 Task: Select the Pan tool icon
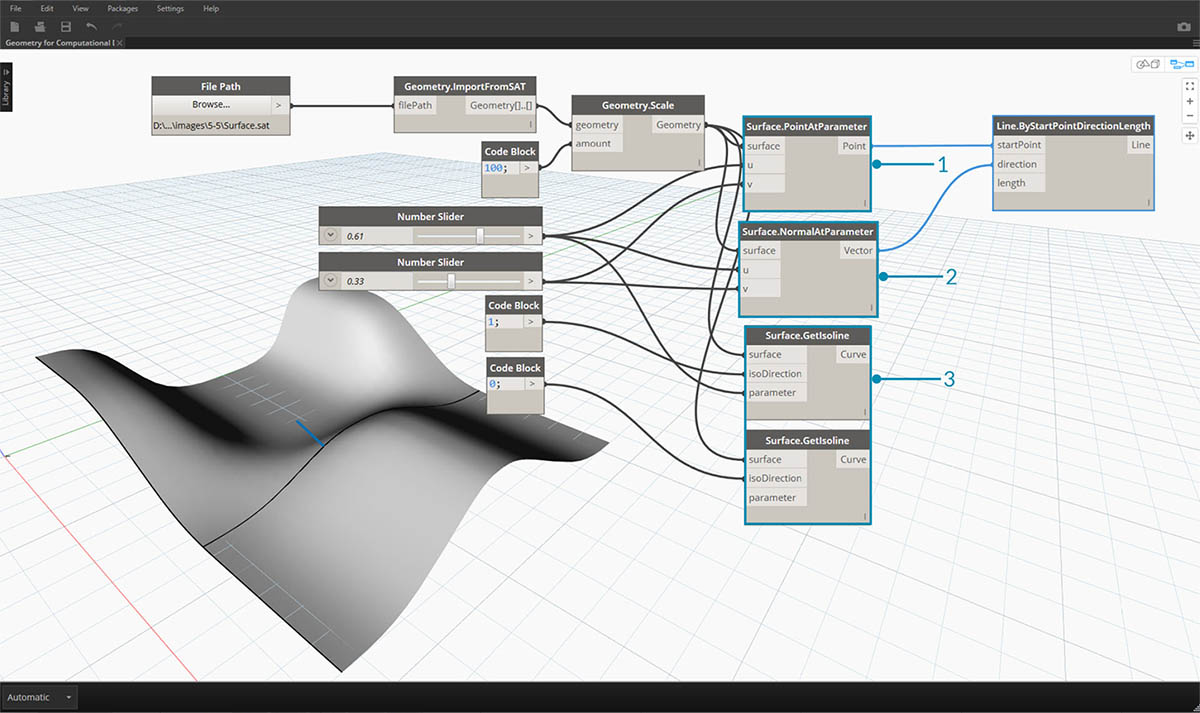(x=1190, y=134)
